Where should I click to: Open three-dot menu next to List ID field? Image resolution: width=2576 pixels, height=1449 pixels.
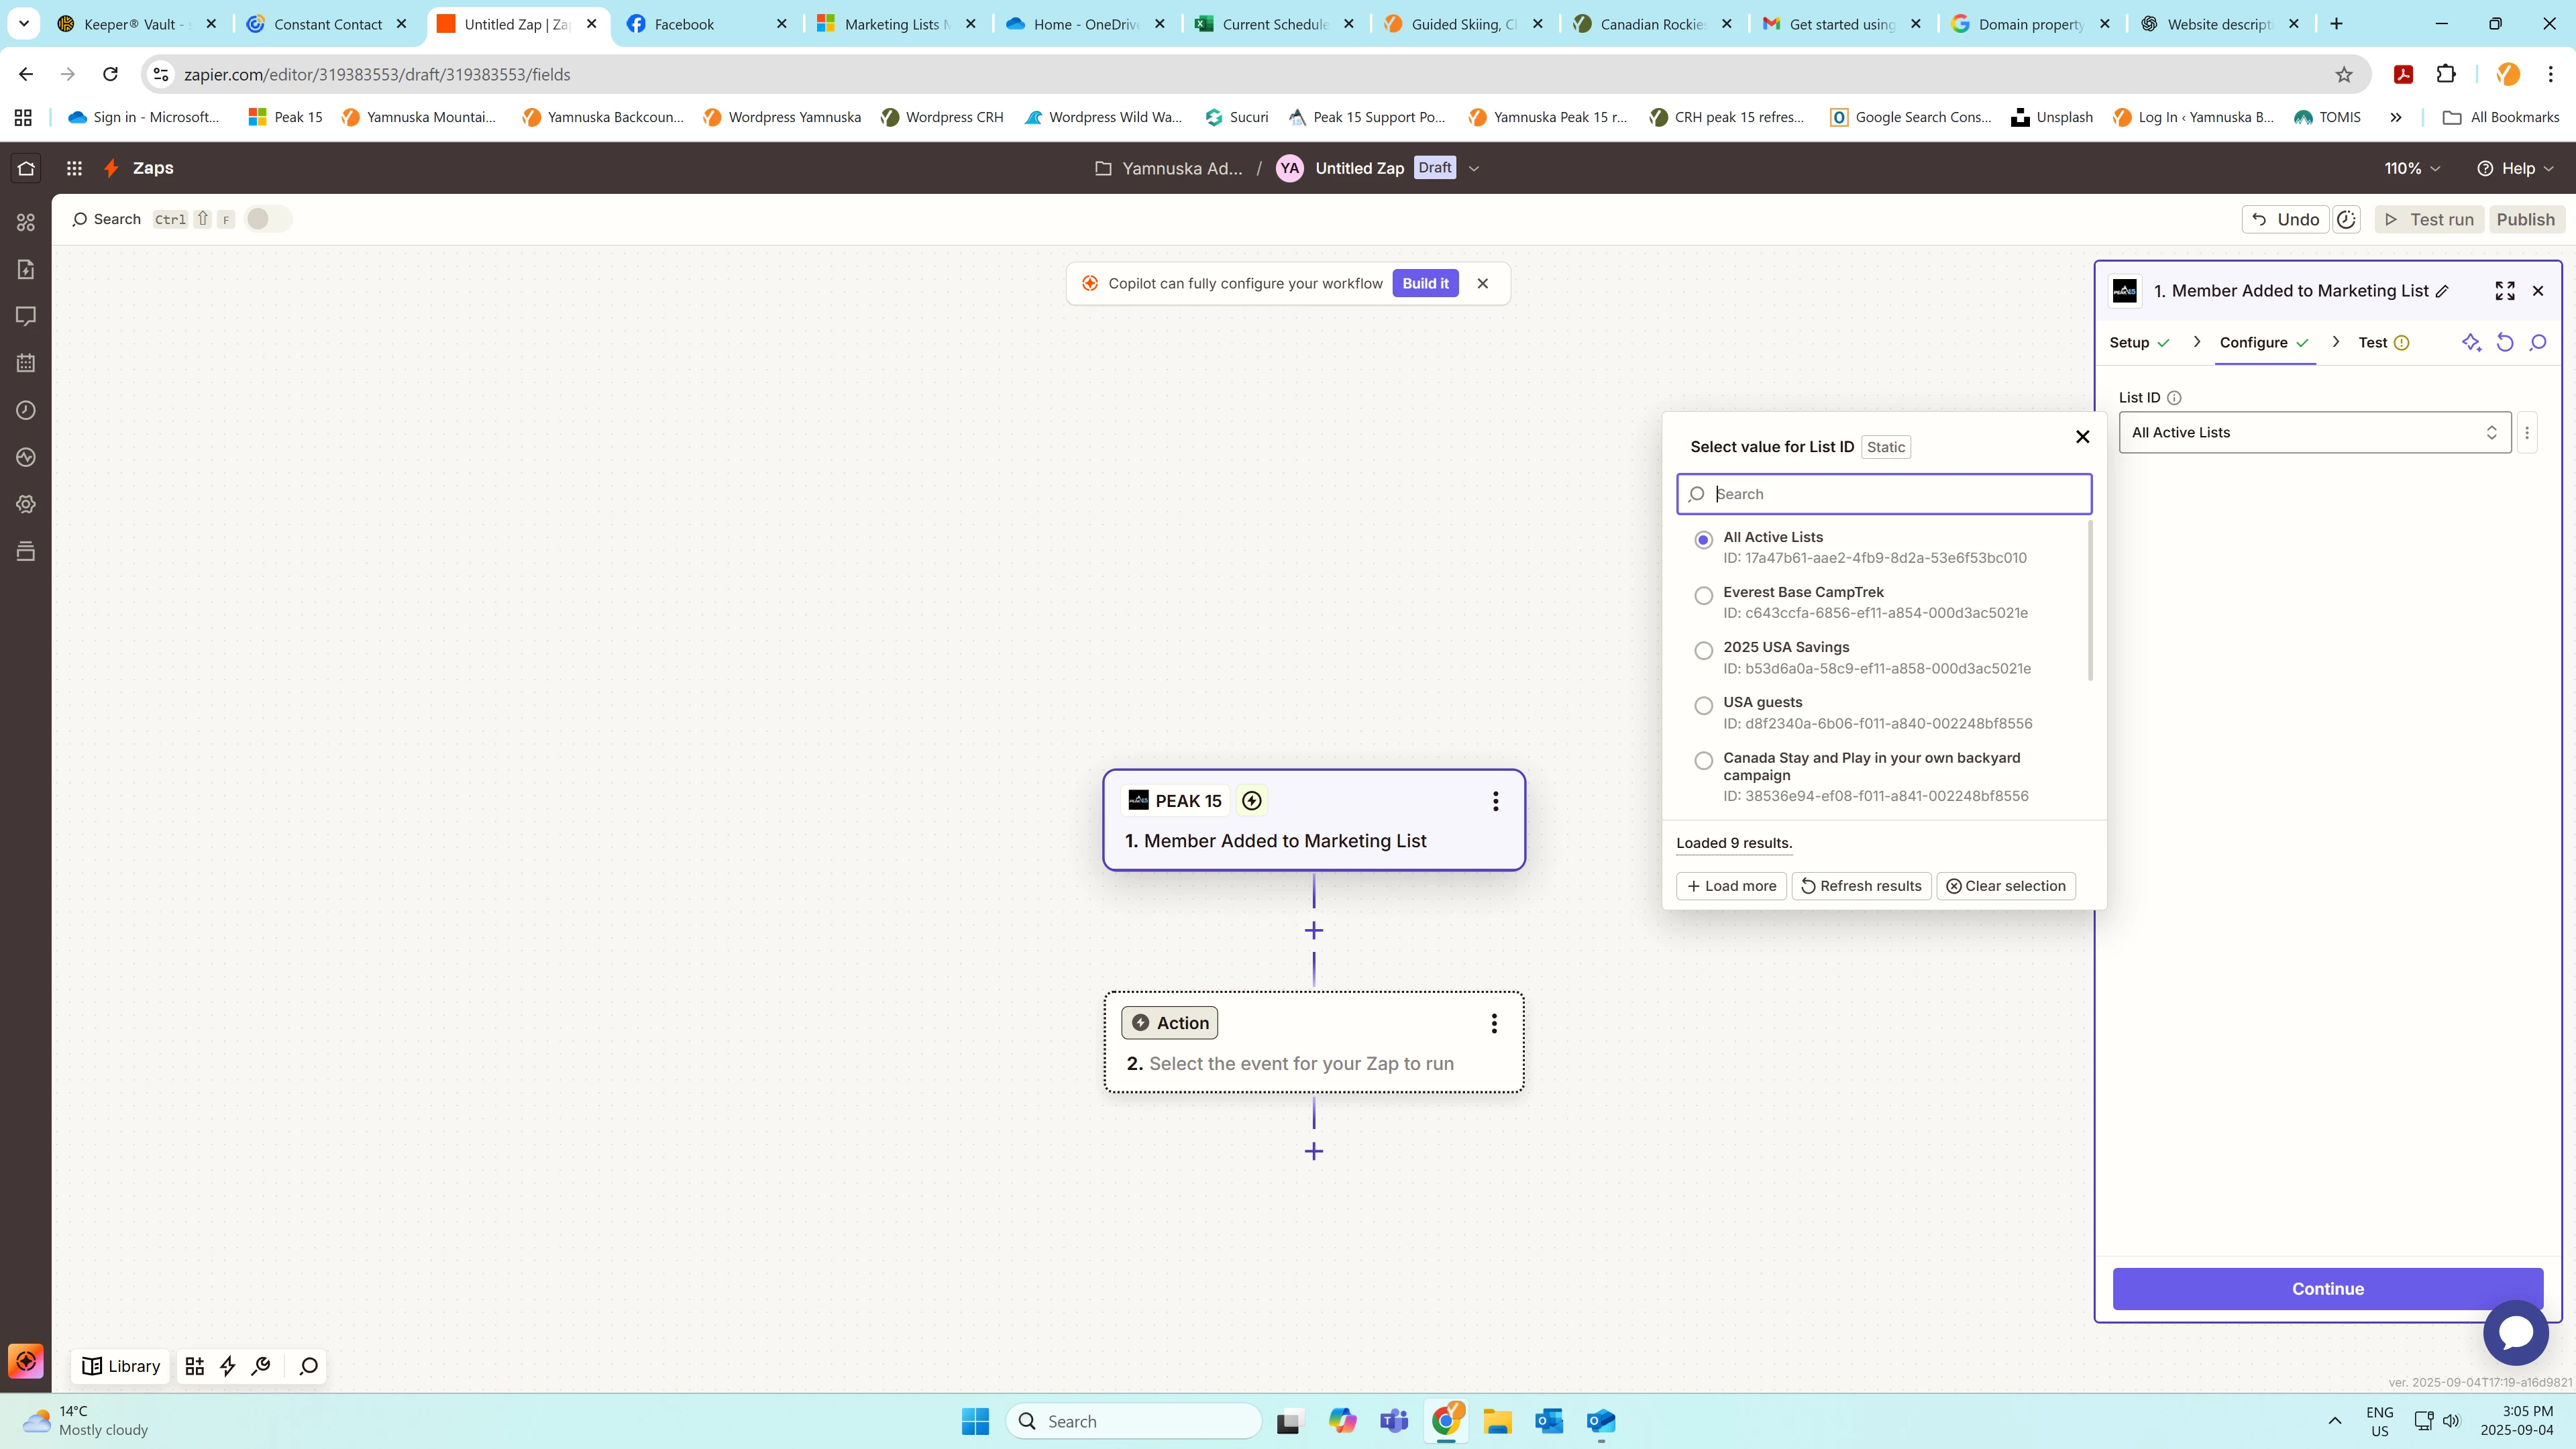[x=2527, y=433]
